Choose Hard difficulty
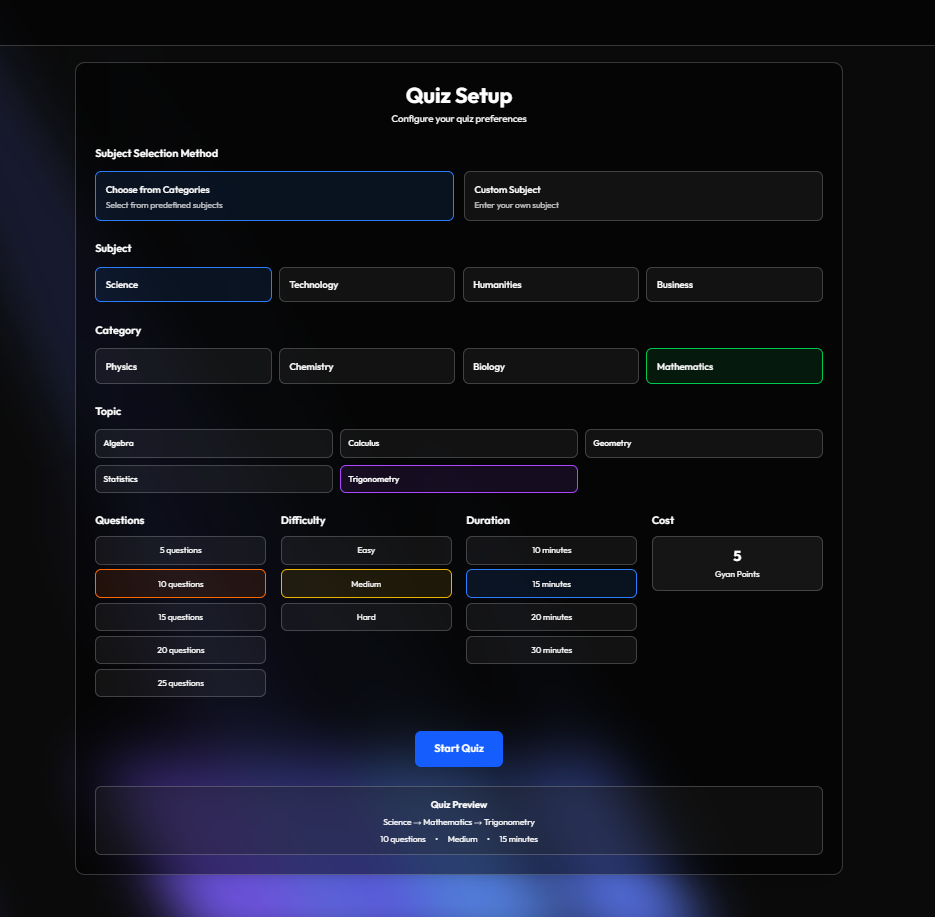 point(366,617)
